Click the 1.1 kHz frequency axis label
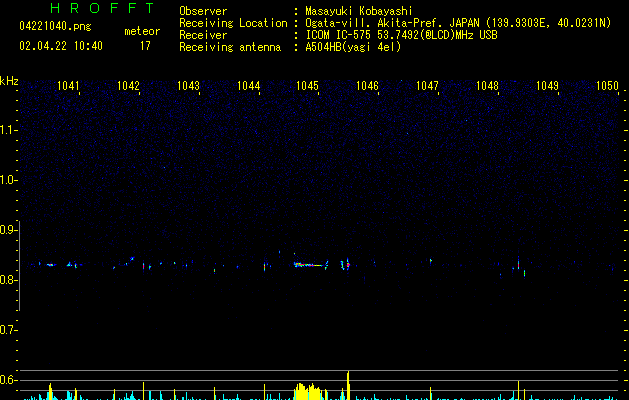The width and height of the screenshot is (629, 400). click(x=9, y=130)
